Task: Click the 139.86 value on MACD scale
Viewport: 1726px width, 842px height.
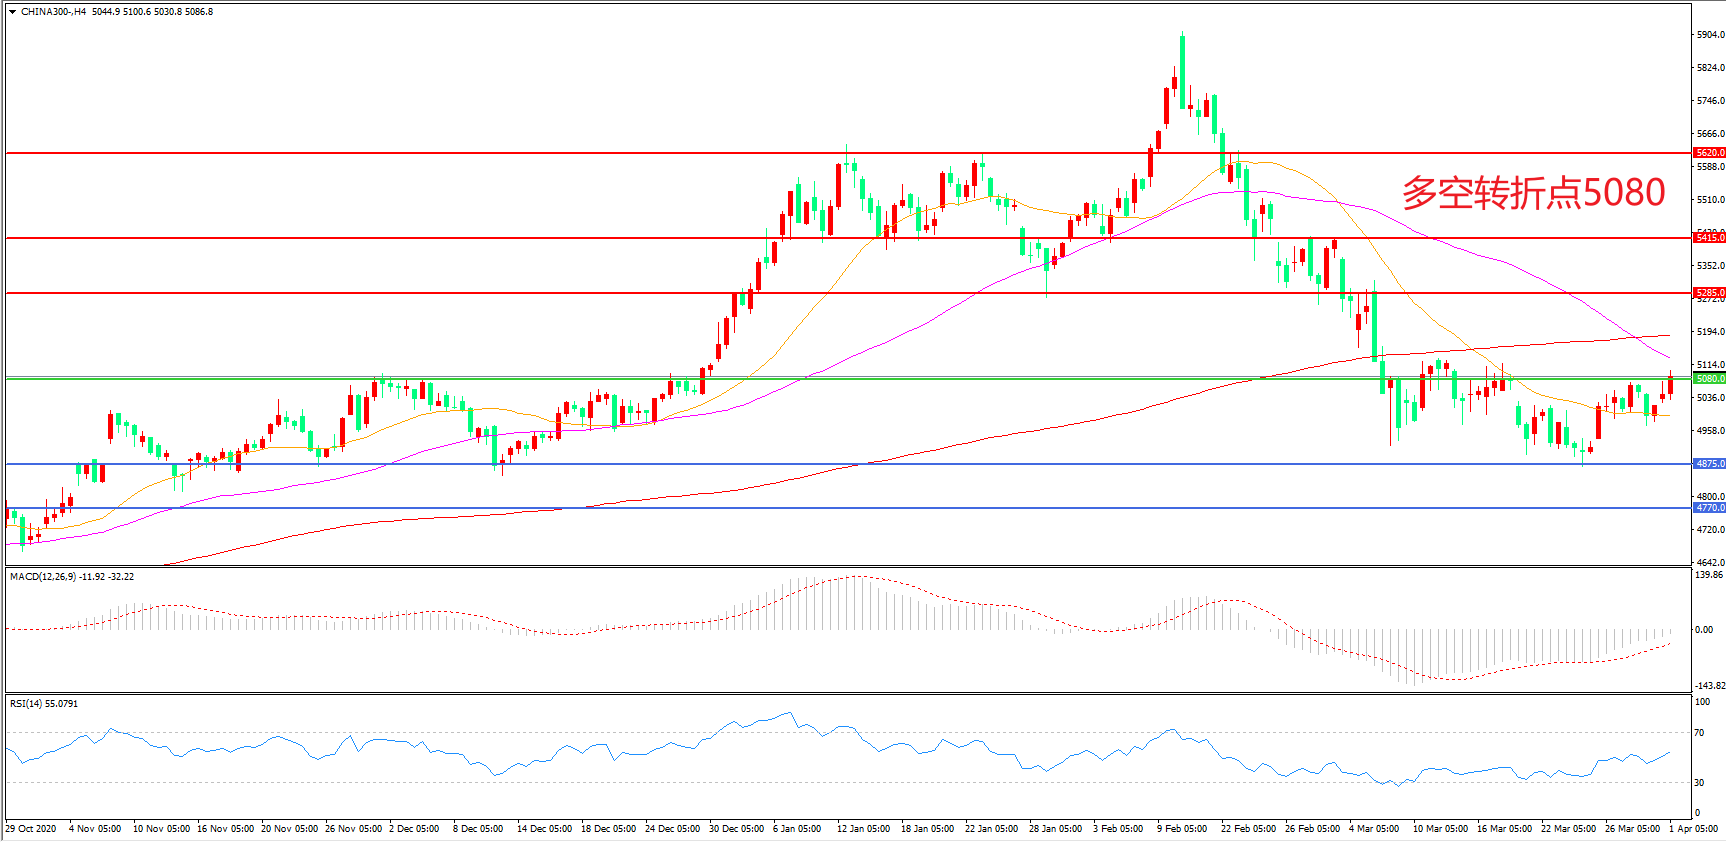Action: (x=1709, y=575)
